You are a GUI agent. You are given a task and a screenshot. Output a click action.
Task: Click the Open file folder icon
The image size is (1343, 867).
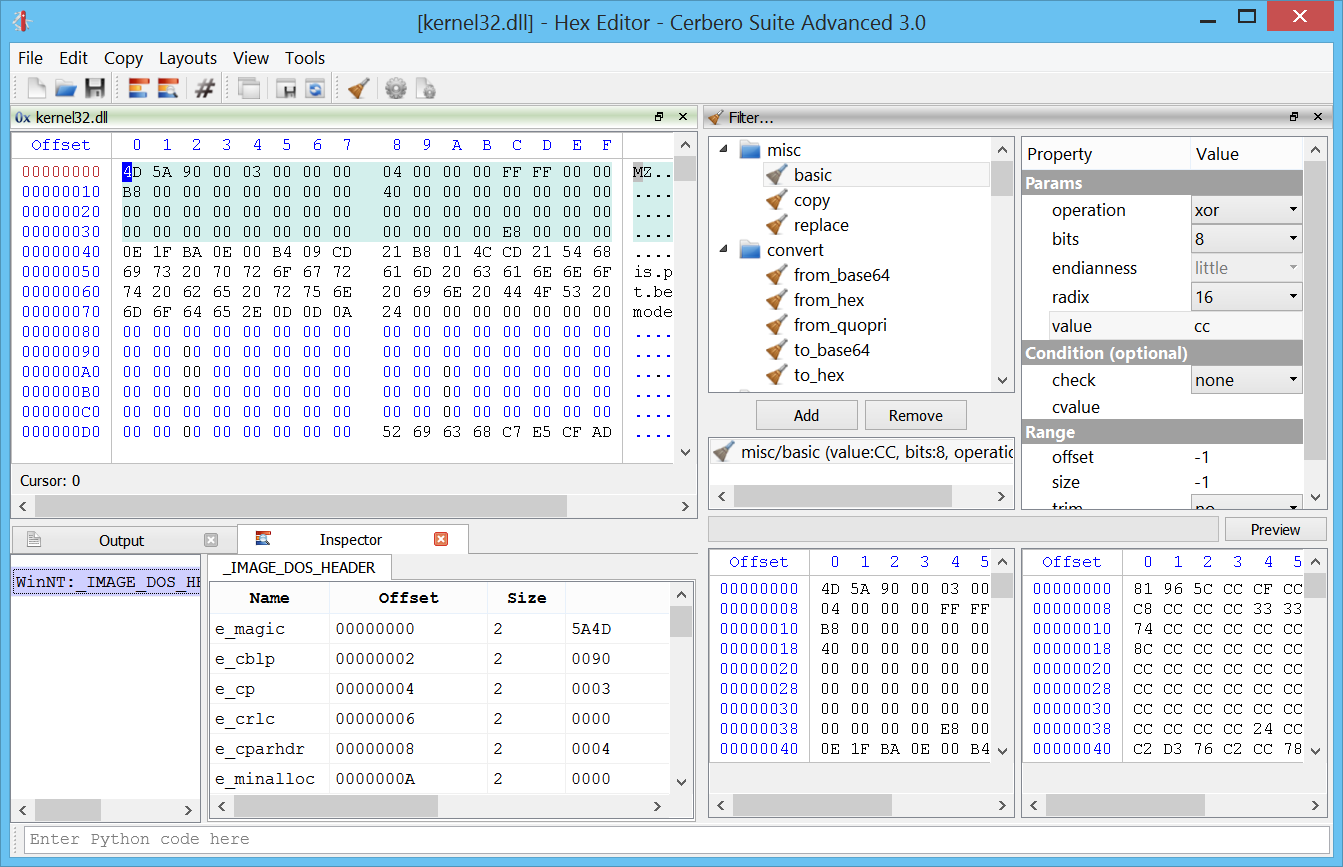click(x=66, y=88)
